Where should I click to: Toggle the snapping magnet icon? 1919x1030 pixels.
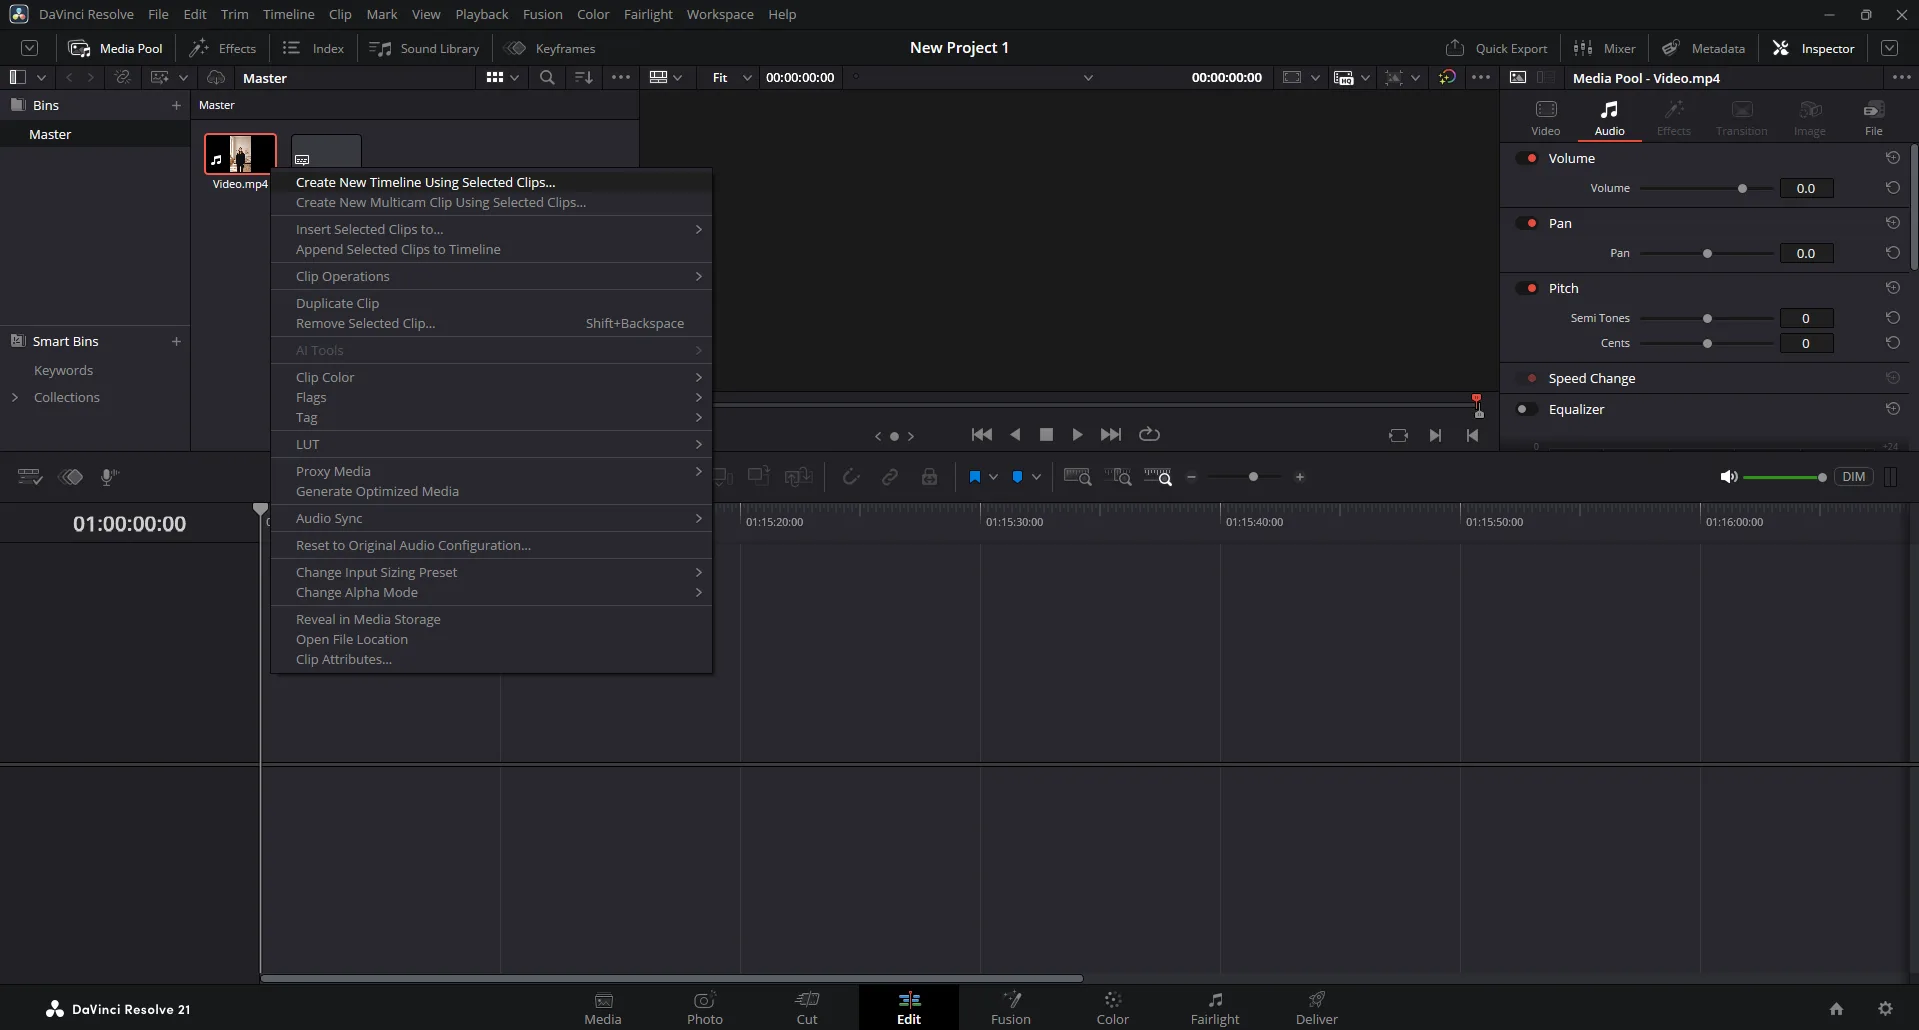pyautogui.click(x=850, y=477)
